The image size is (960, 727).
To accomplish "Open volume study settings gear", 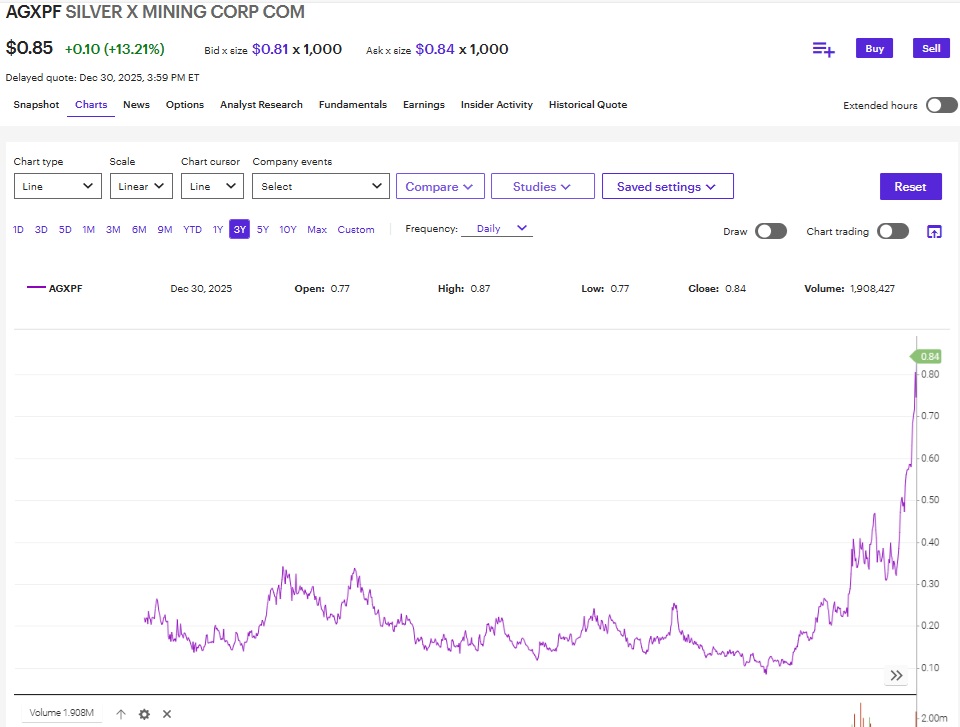I will tap(144, 714).
